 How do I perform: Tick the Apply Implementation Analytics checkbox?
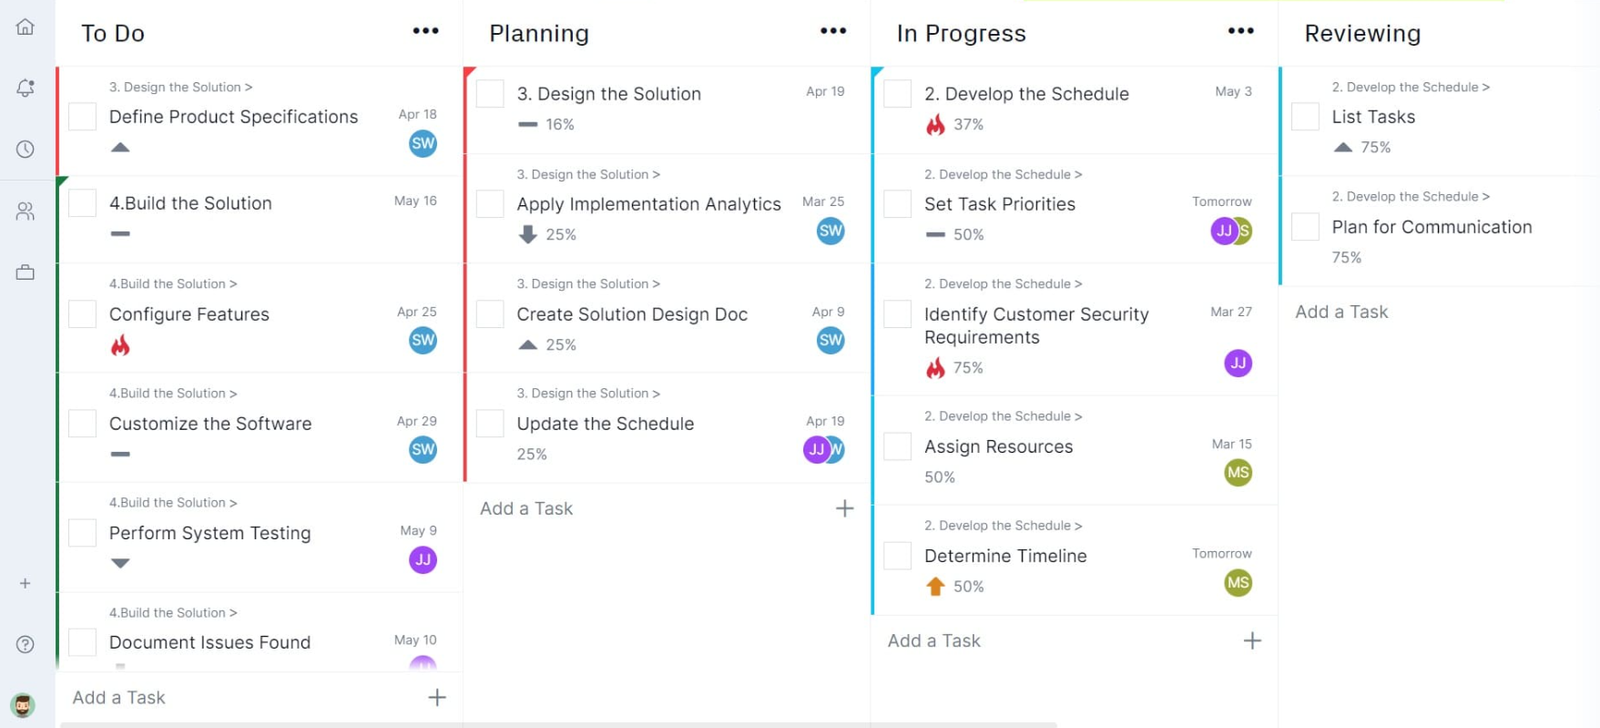click(x=490, y=204)
